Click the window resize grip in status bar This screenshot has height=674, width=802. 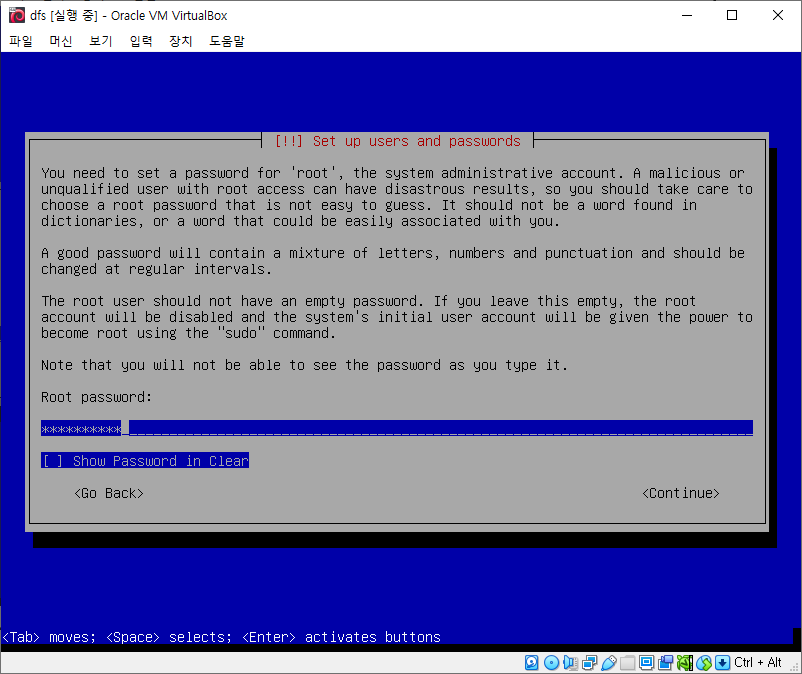[x=794, y=667]
